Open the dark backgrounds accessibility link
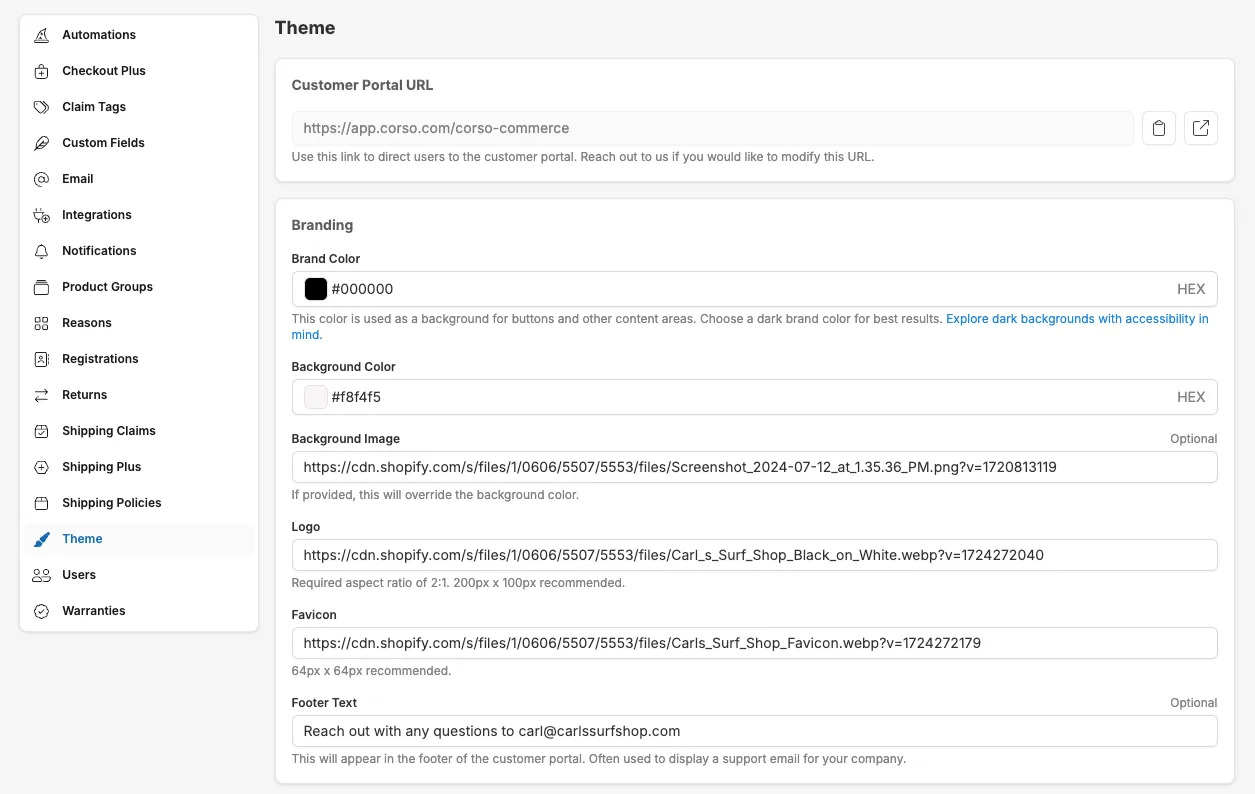The width and height of the screenshot is (1255, 794). (x=1076, y=319)
